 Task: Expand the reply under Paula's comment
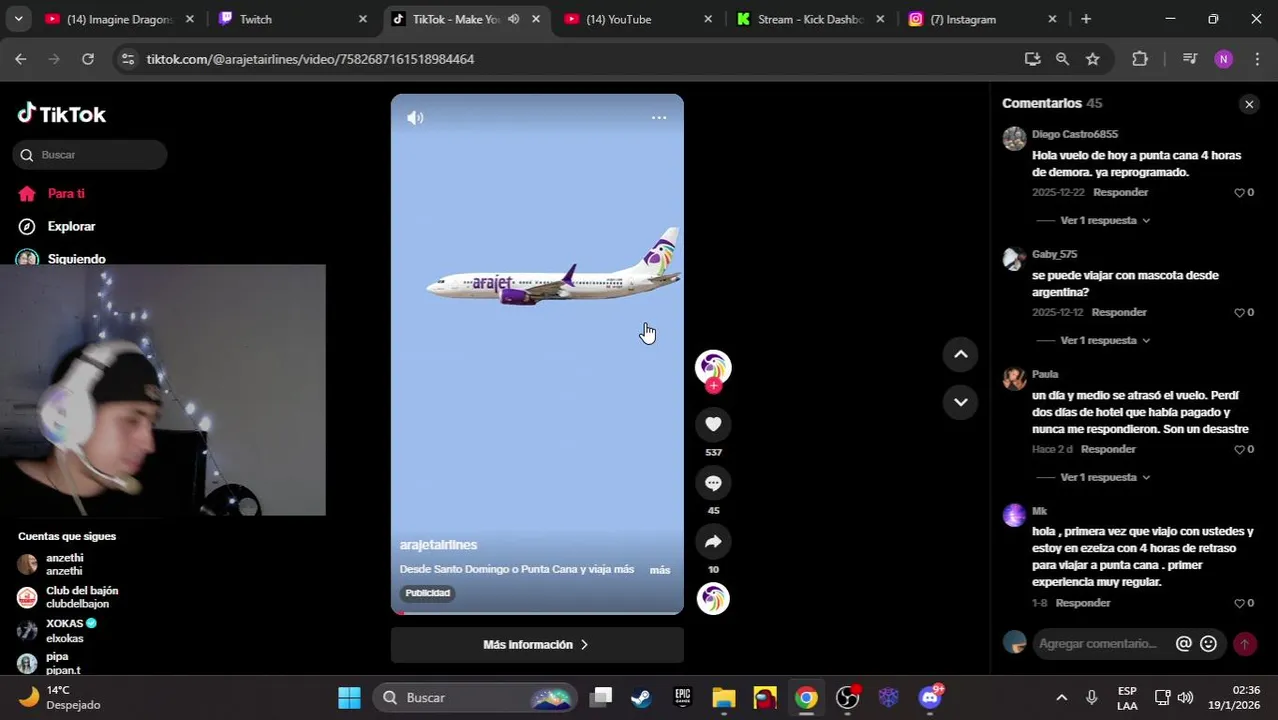click(1105, 477)
